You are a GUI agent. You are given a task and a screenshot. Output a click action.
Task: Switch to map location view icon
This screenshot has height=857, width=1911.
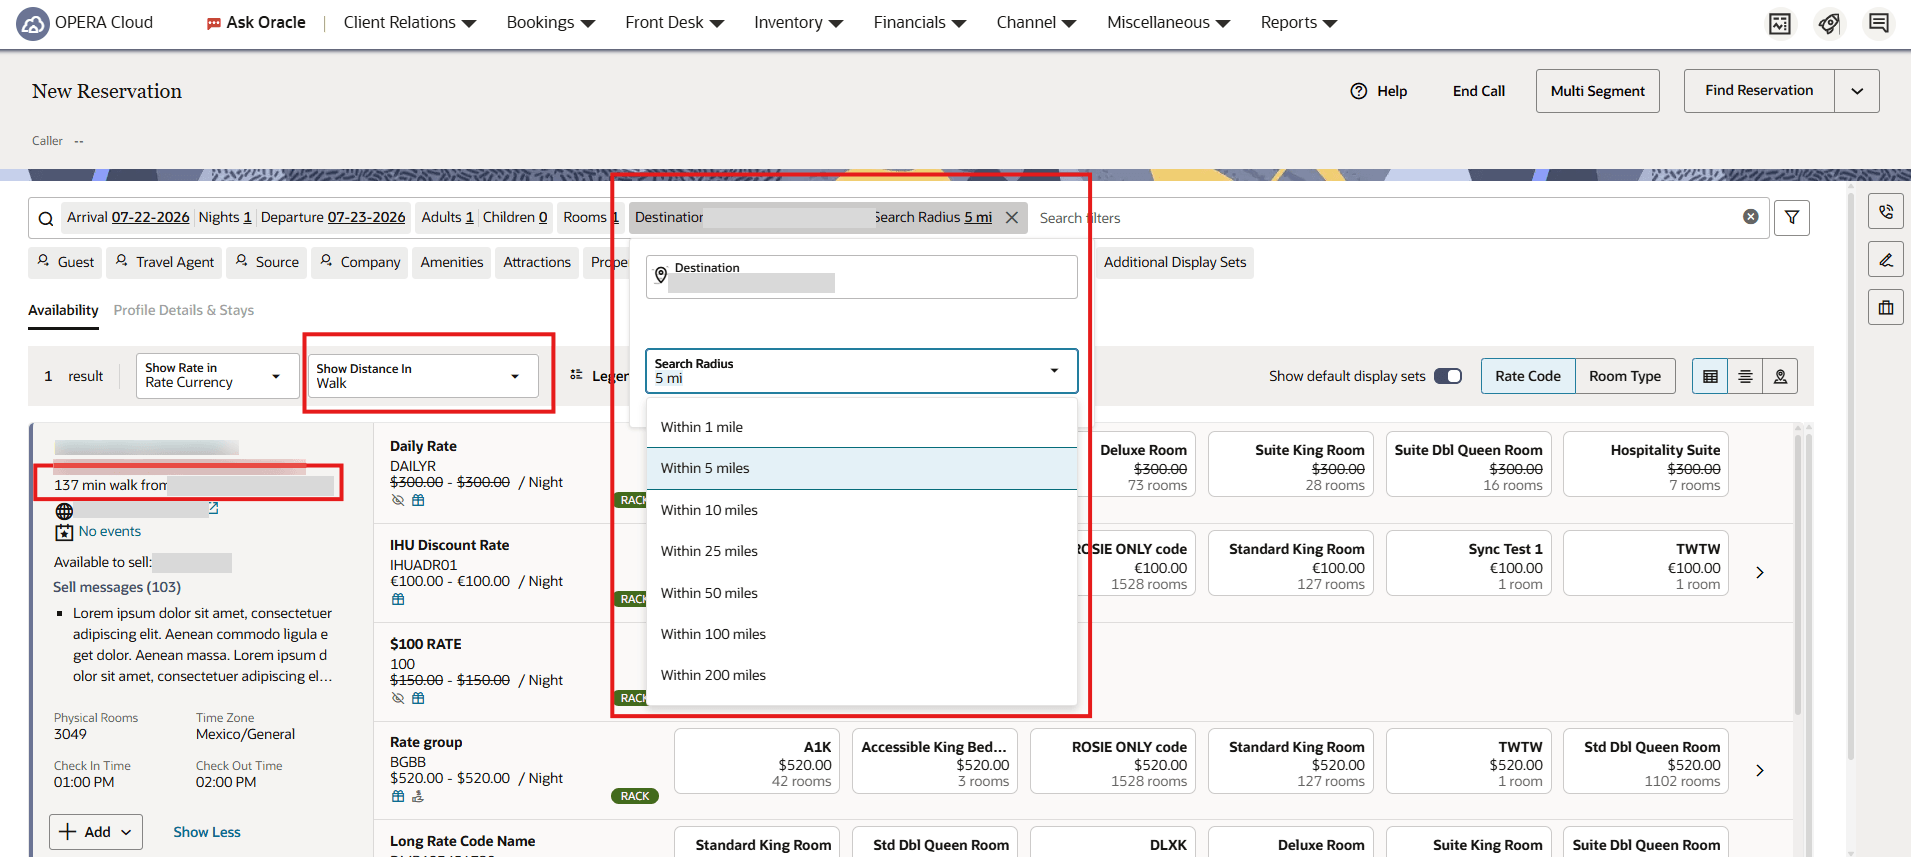point(1780,376)
